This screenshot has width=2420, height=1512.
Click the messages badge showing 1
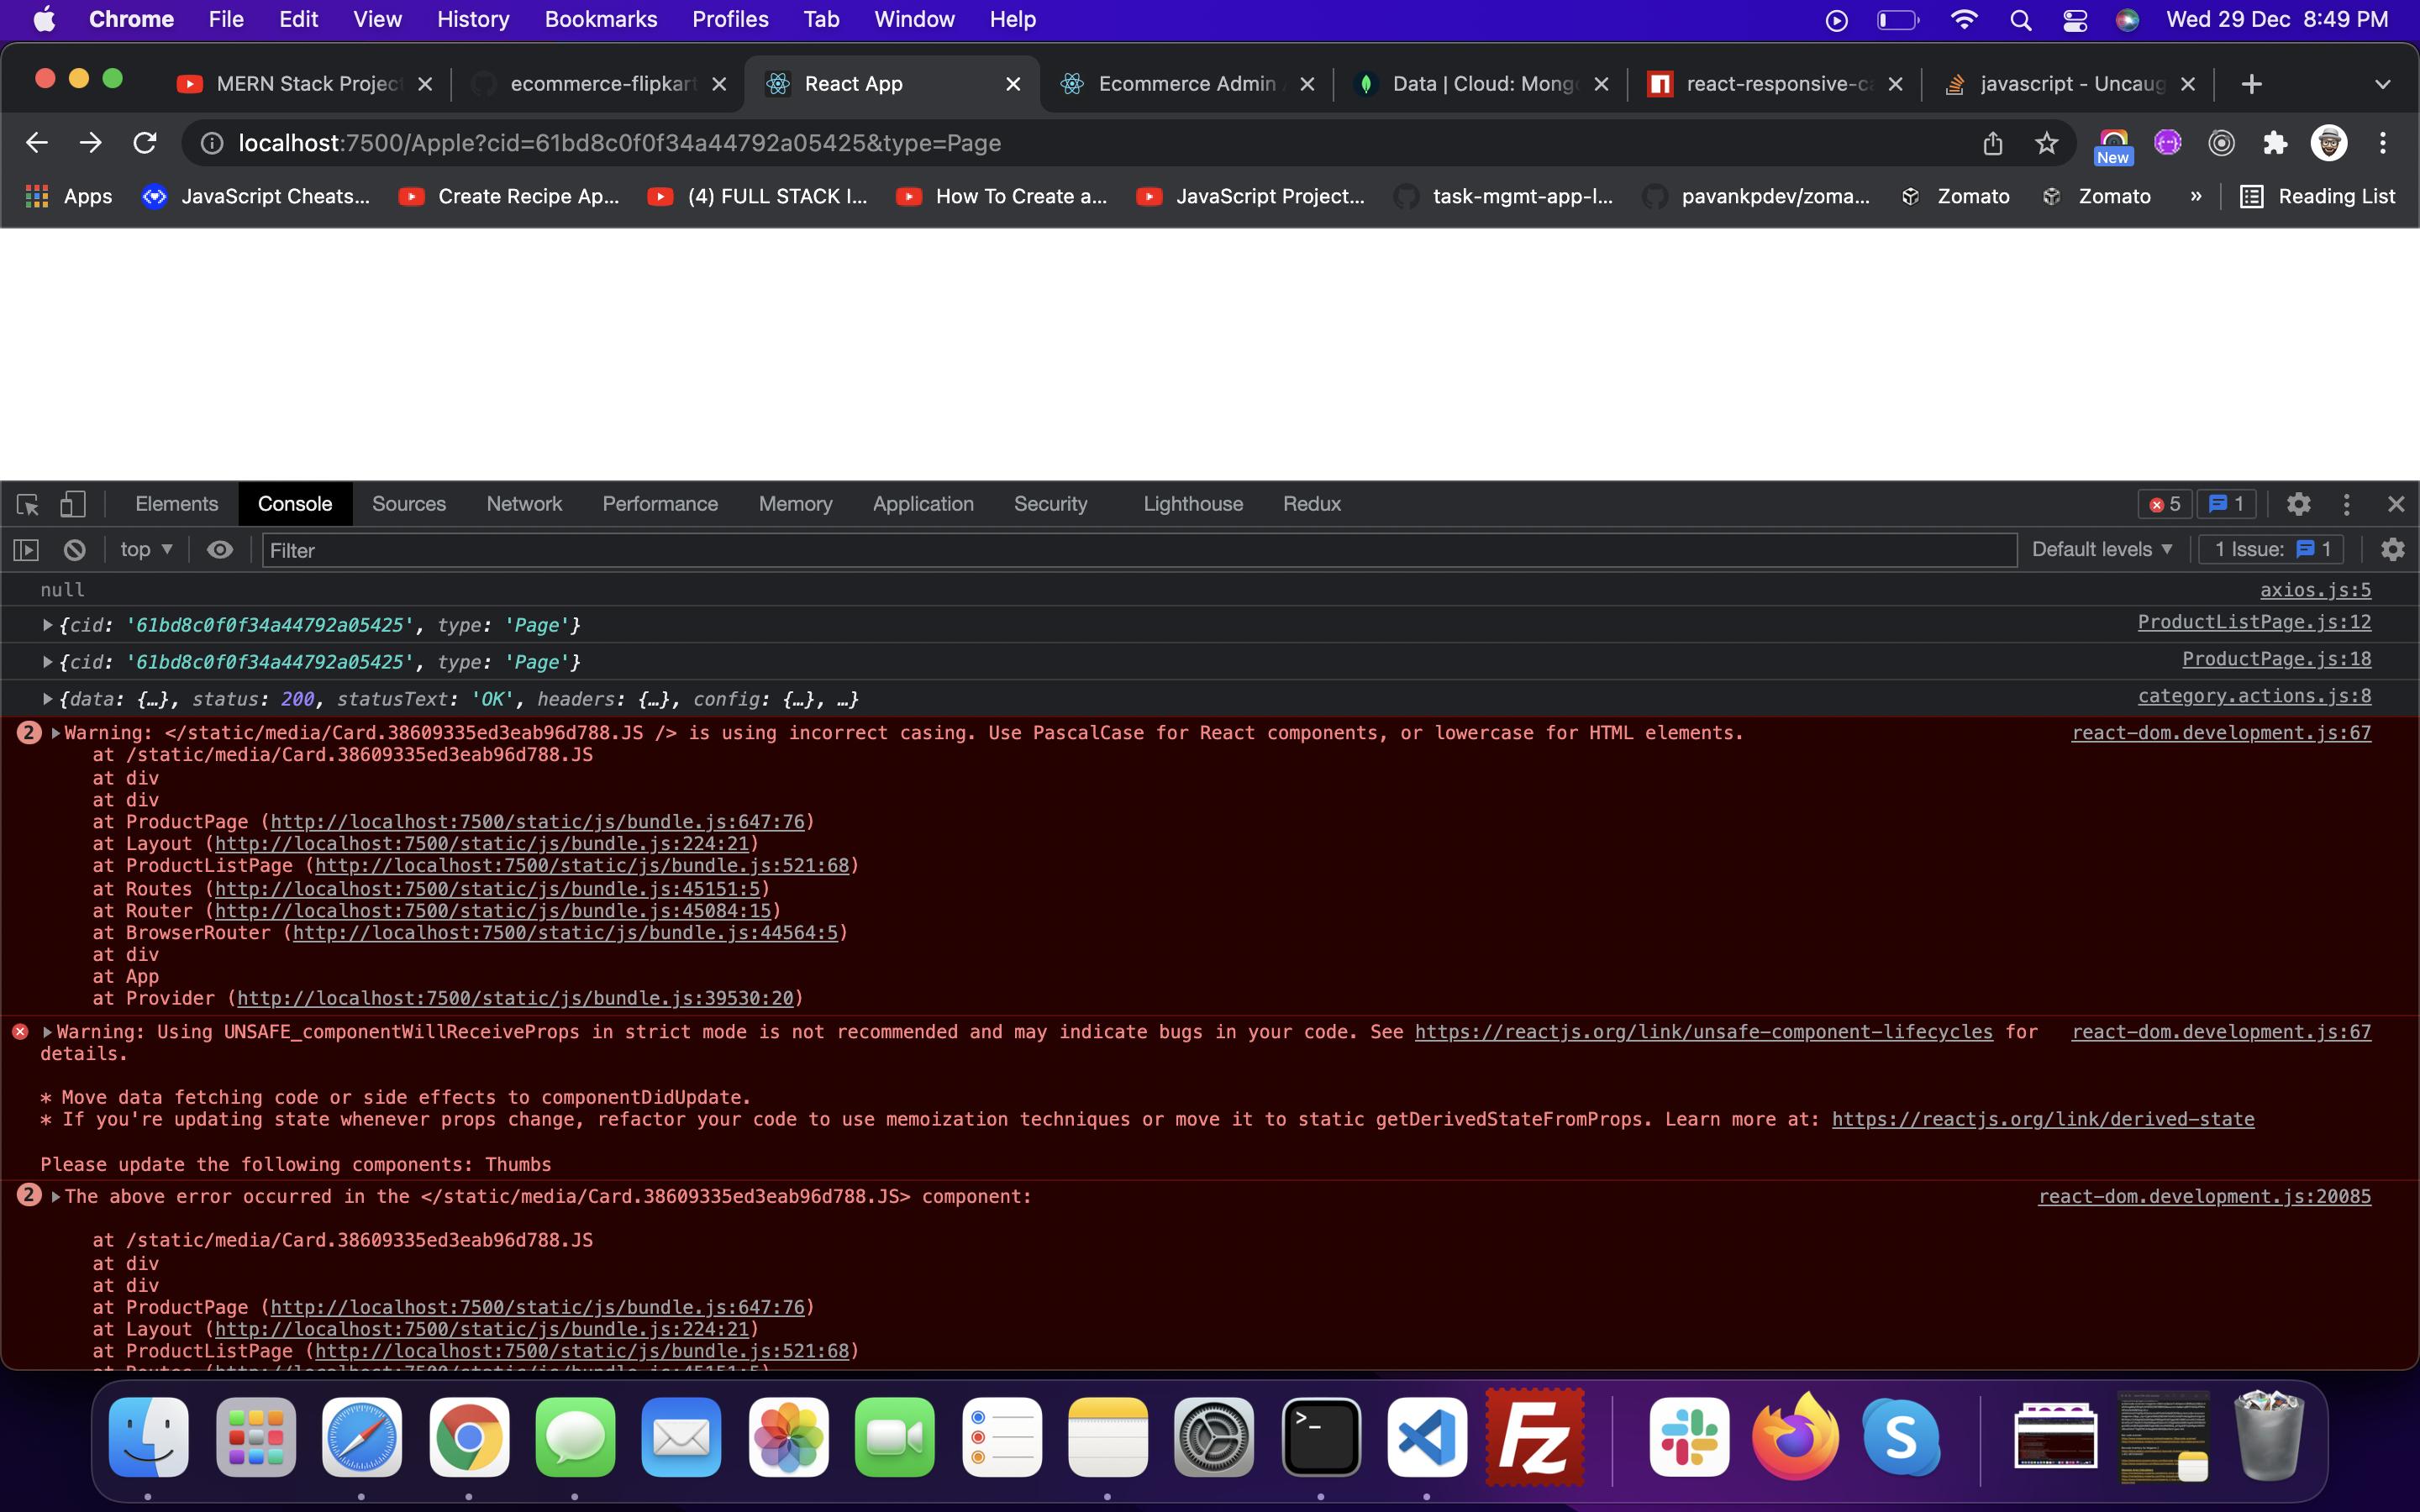tap(2225, 504)
